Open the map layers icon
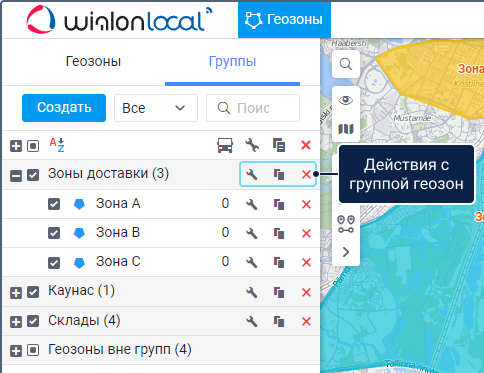The height and width of the screenshot is (373, 484). pyautogui.click(x=346, y=129)
